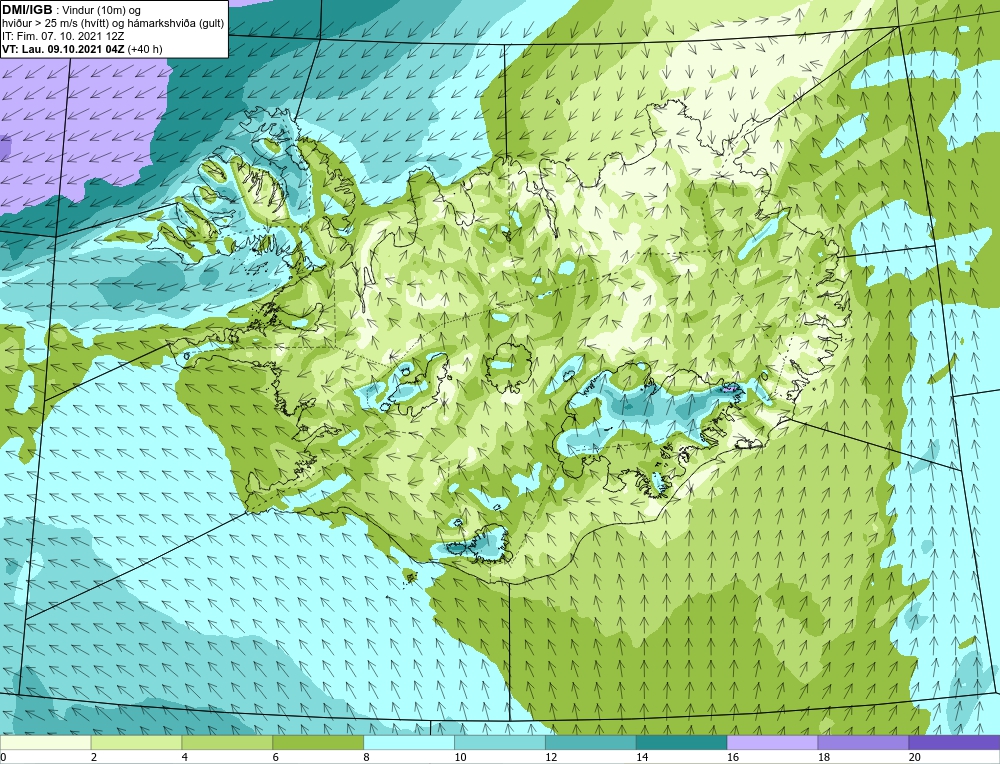This screenshot has height=764, width=1000.
Task: Click the scale label '8' on the color bar
Action: point(367,757)
